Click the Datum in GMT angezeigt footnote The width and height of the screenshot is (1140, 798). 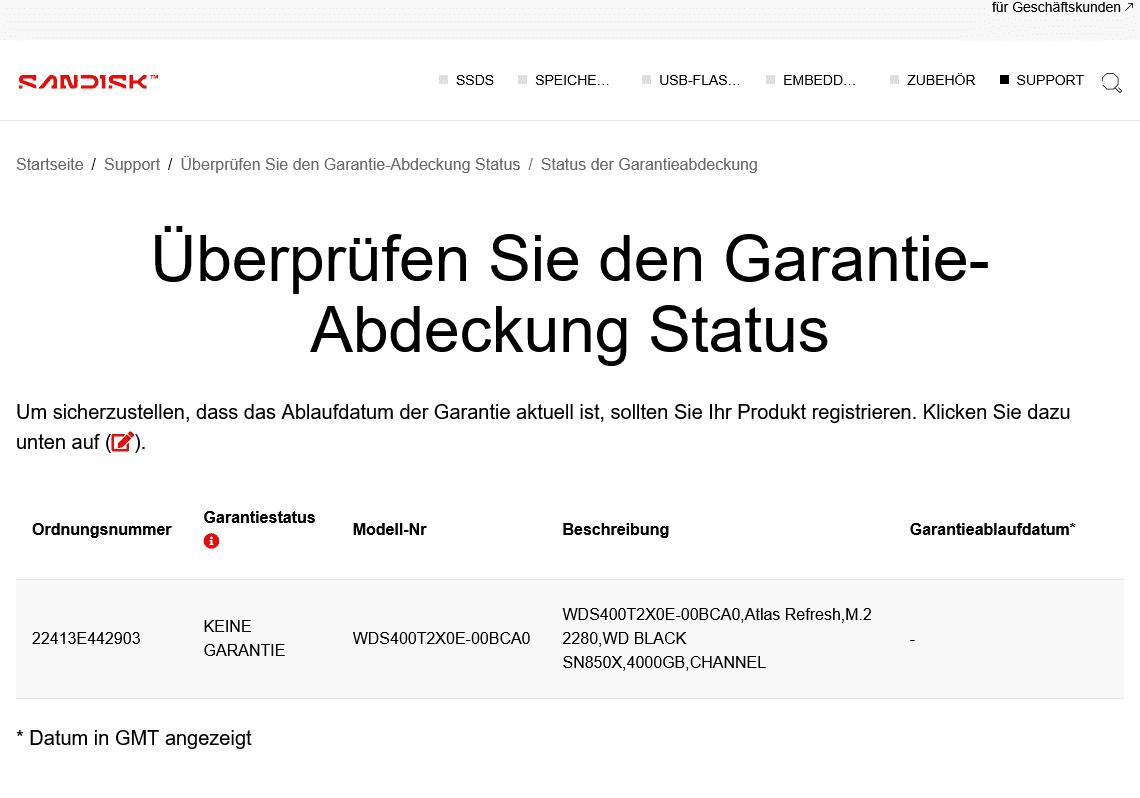click(x=134, y=738)
